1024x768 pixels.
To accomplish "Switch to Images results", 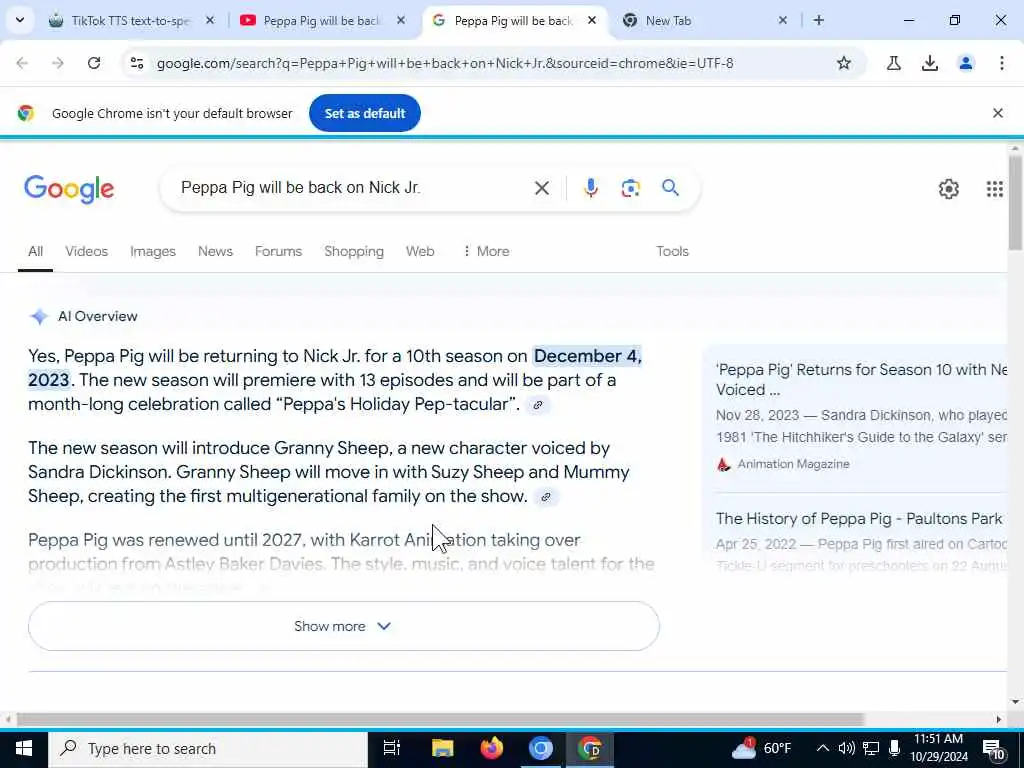I will (x=153, y=251).
